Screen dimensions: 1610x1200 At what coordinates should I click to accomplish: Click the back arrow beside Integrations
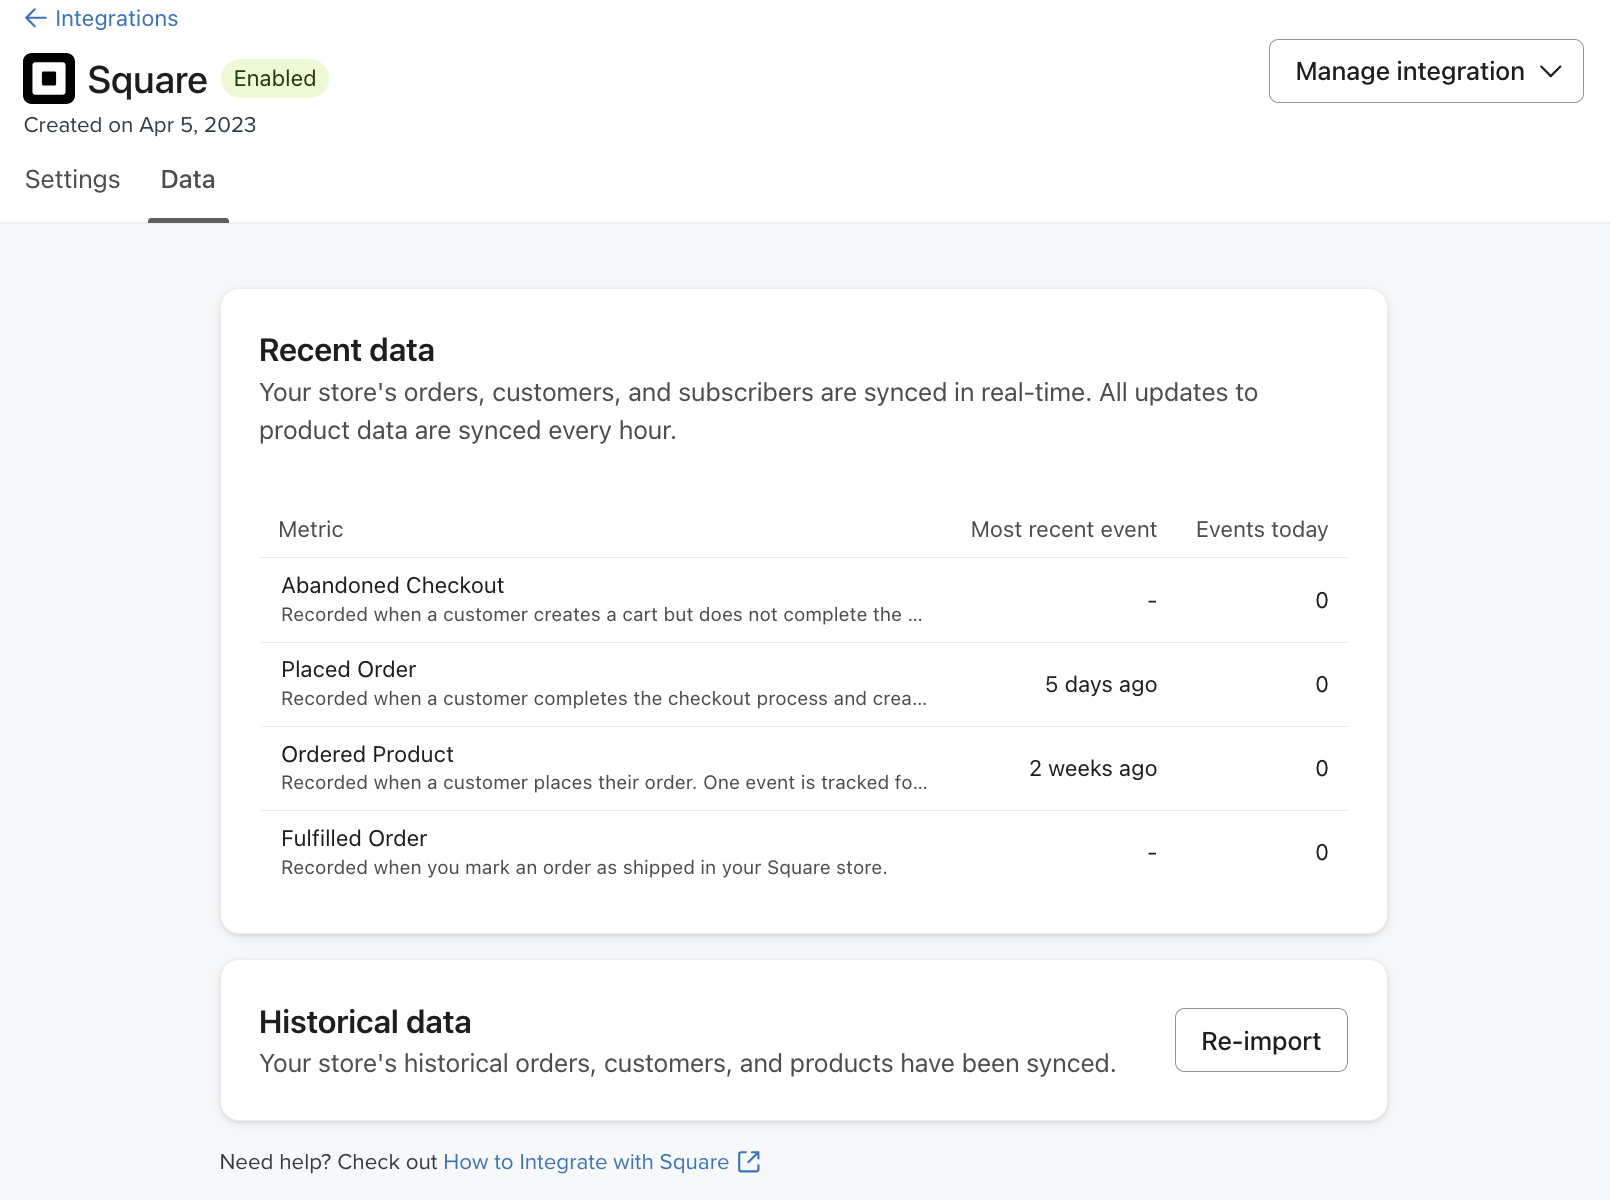tap(35, 18)
